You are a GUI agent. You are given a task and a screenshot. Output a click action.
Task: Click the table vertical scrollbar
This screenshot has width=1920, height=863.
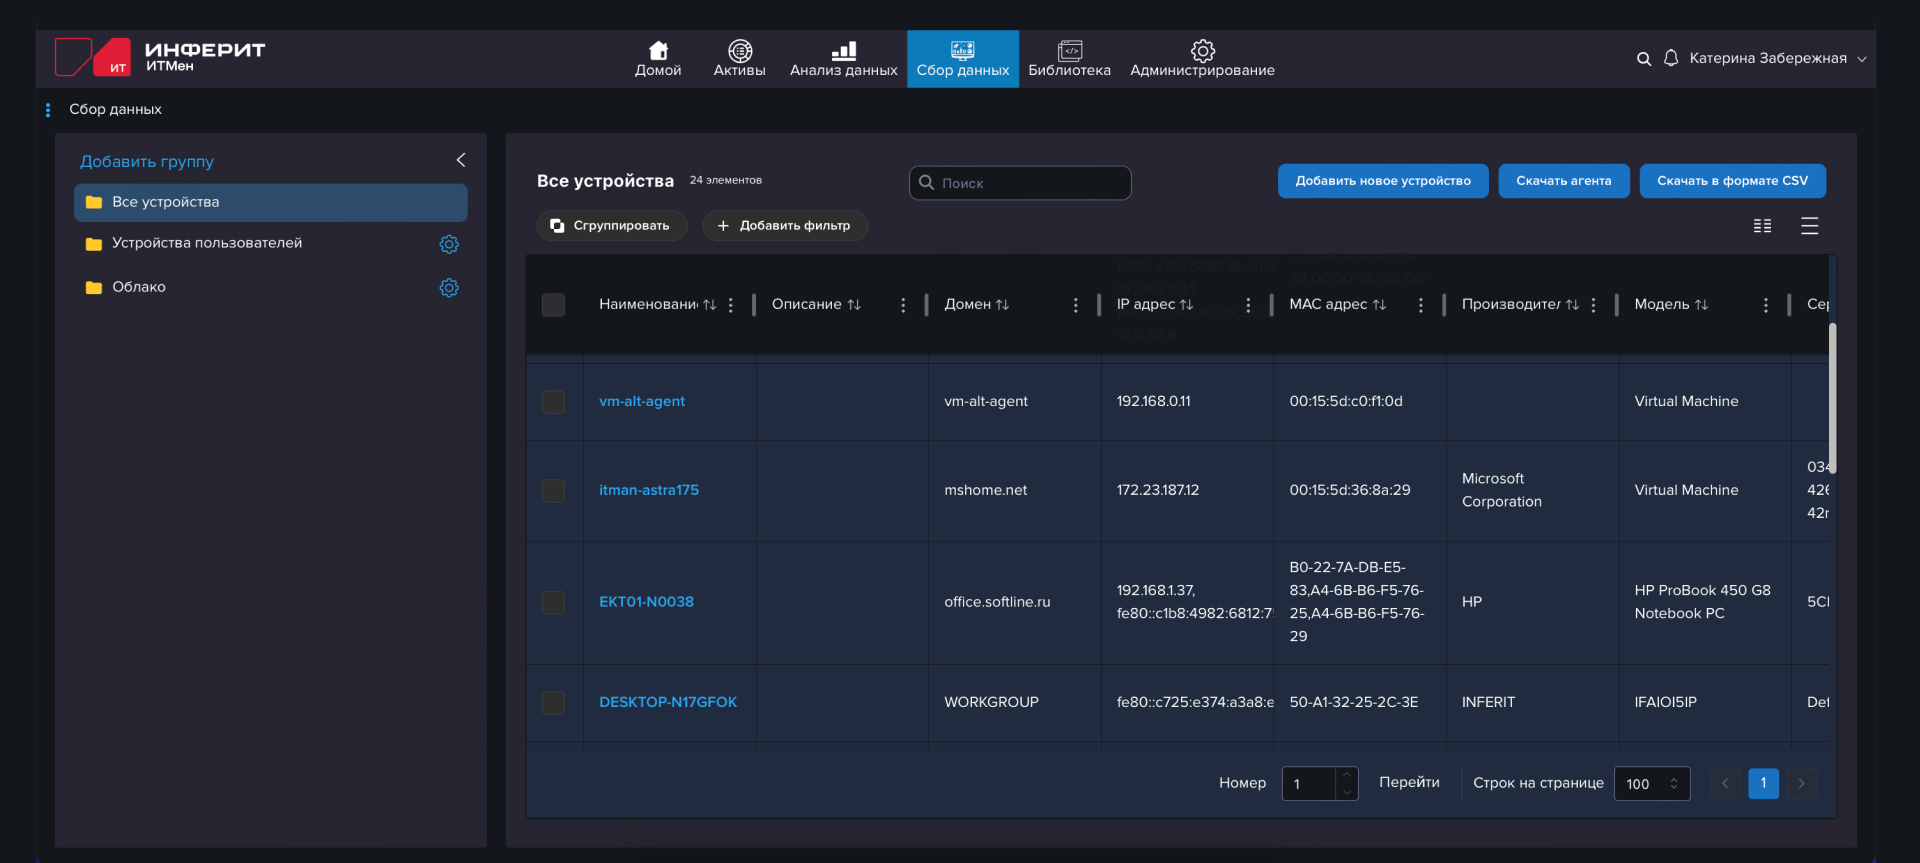coord(1833,398)
